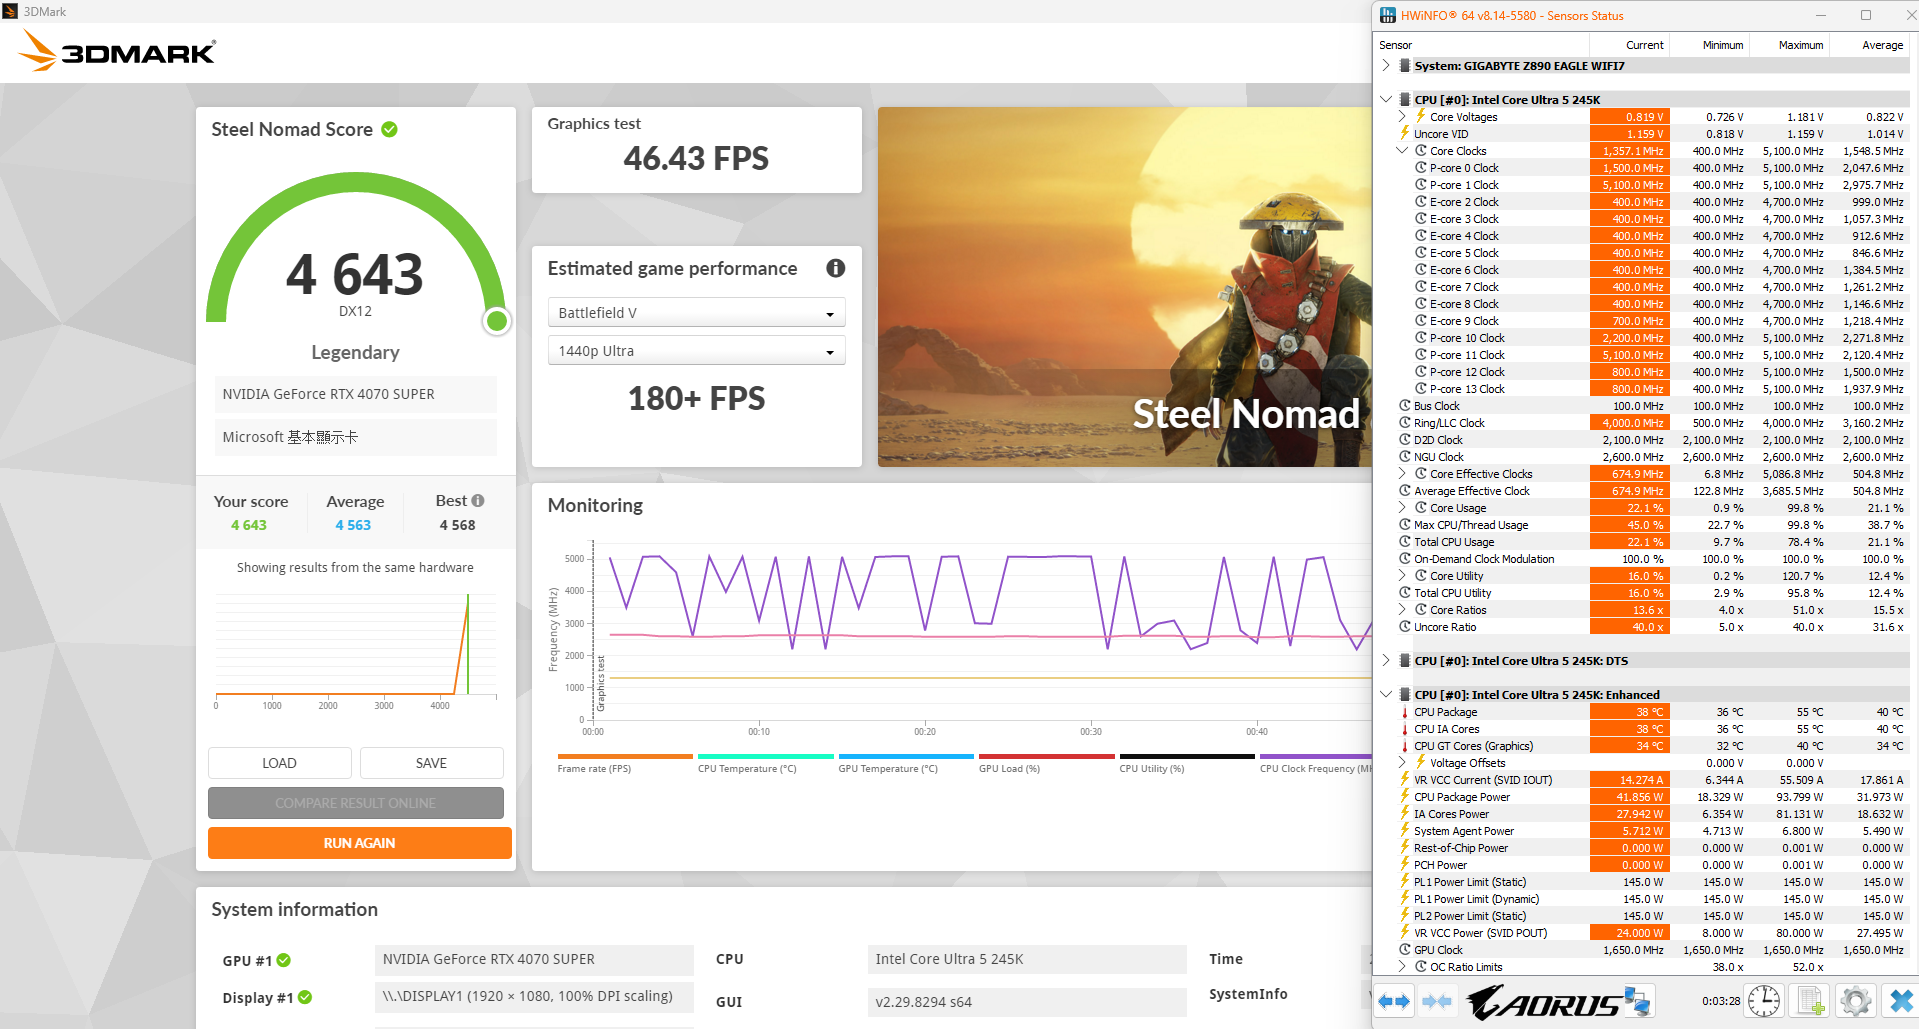
Task: Click NVIDIA GeForce RTX 4070 SUPER score field
Action: click(356, 394)
